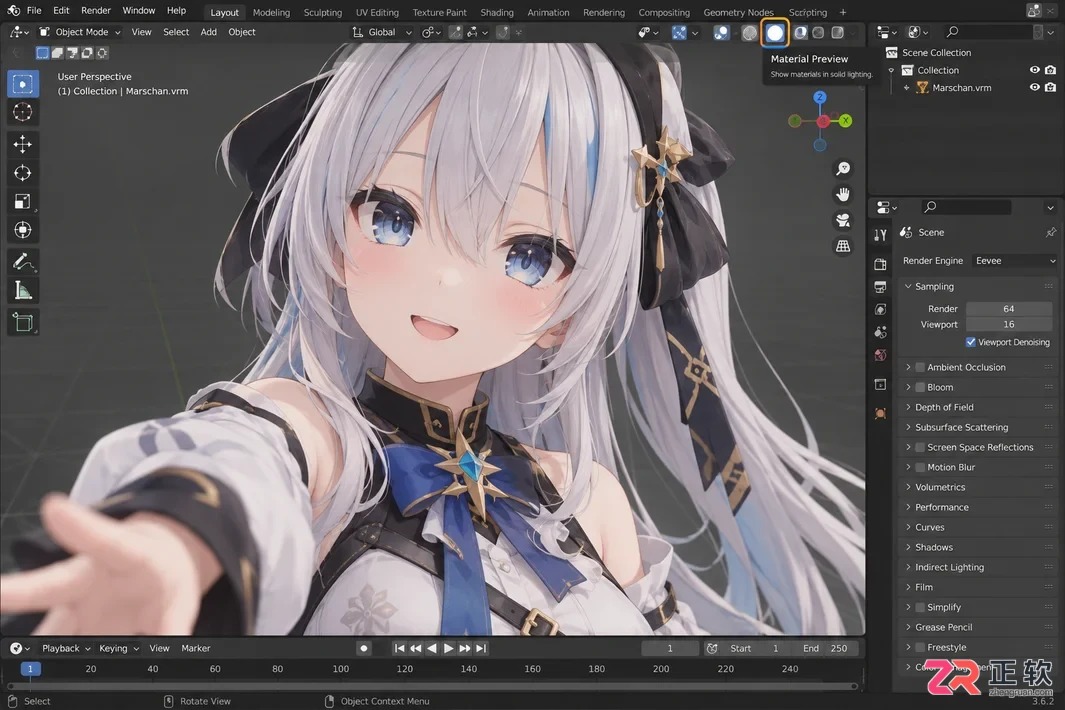Open the viewport Add menu

(209, 32)
